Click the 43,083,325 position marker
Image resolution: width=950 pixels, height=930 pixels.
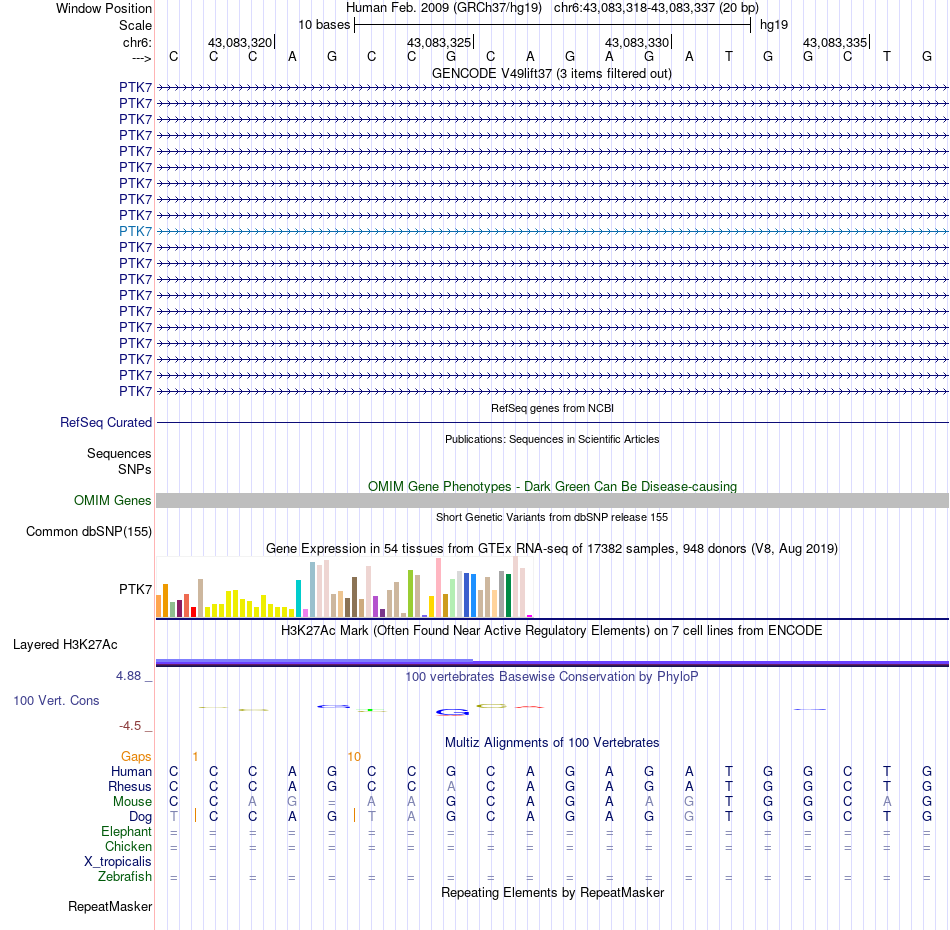point(439,42)
